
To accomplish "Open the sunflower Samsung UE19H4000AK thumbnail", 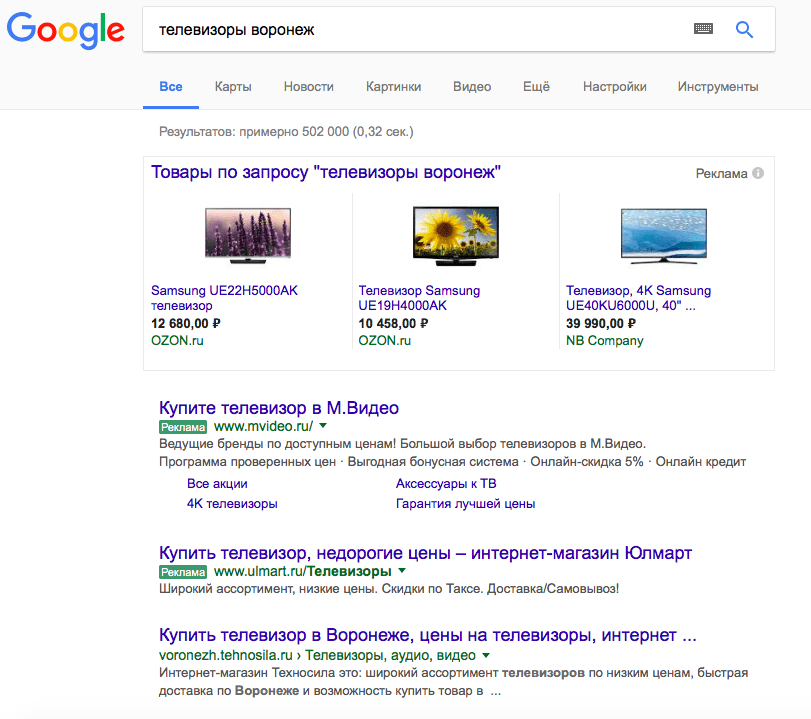I will tap(456, 236).
